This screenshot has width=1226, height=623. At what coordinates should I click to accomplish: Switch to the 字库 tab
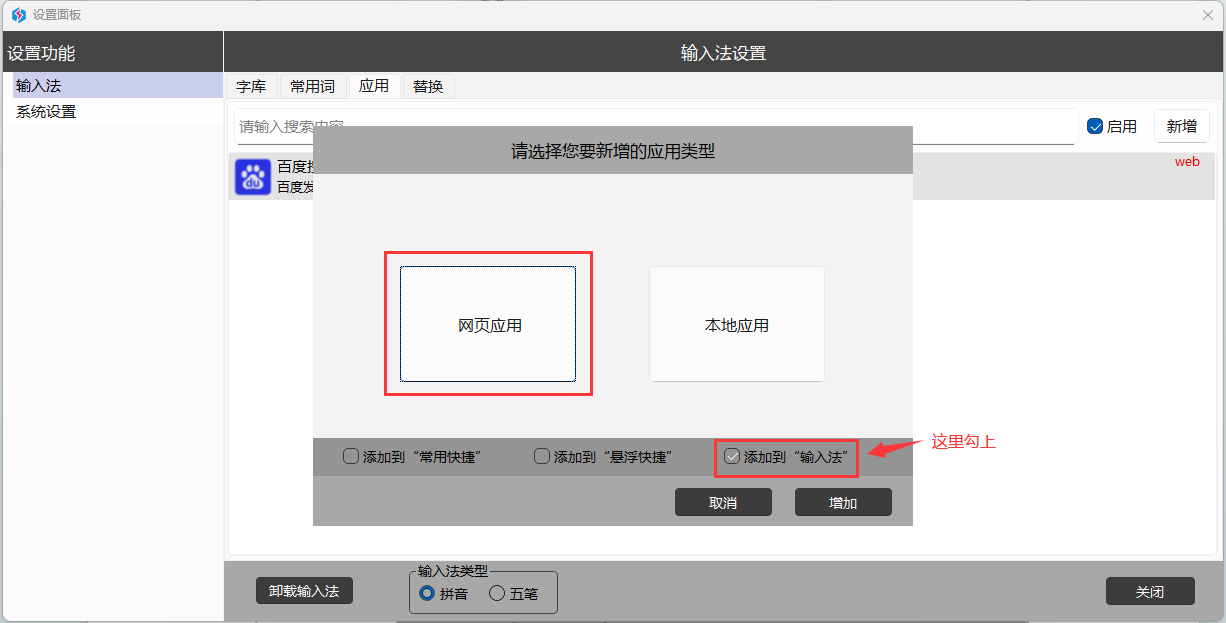pos(251,87)
